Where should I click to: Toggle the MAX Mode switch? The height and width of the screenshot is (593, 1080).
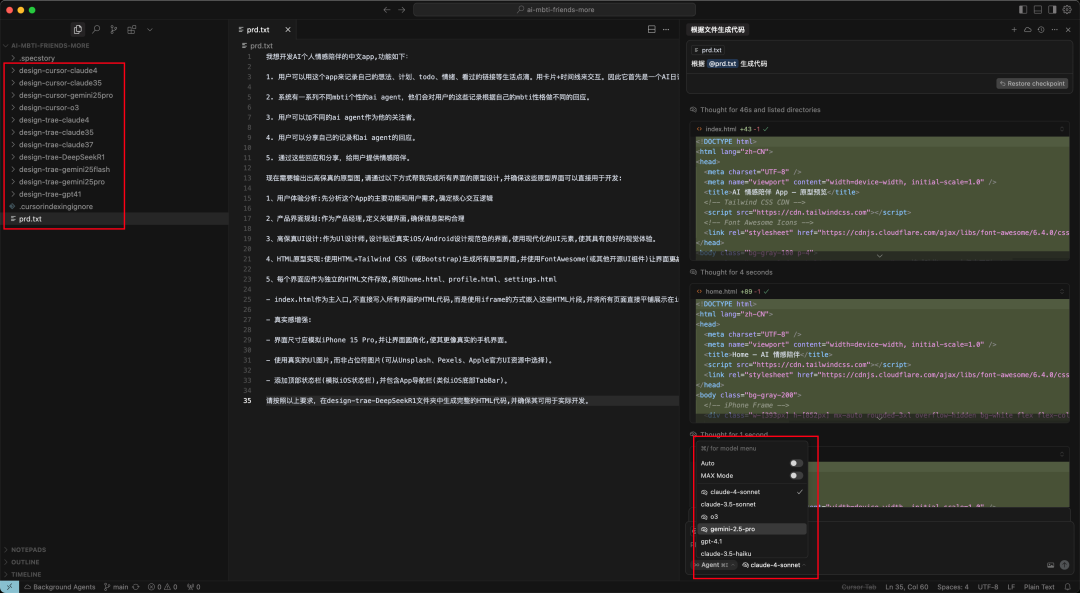tap(796, 476)
